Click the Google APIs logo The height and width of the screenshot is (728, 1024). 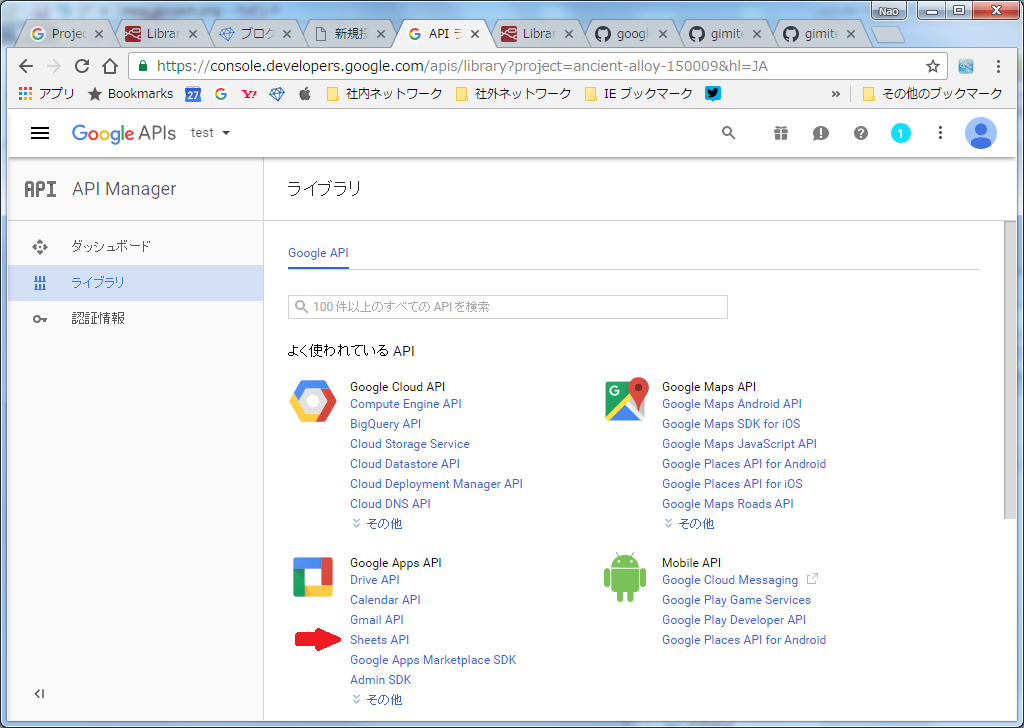coord(123,133)
